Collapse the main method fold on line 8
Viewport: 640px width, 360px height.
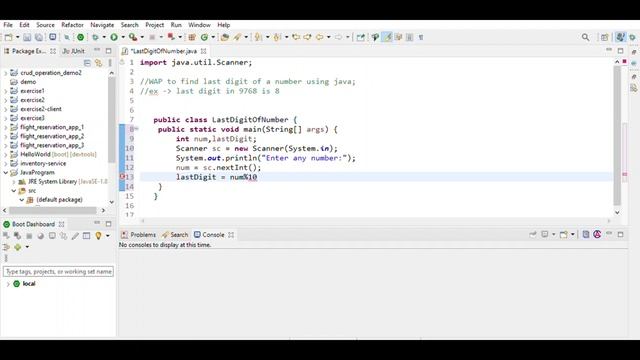137,129
